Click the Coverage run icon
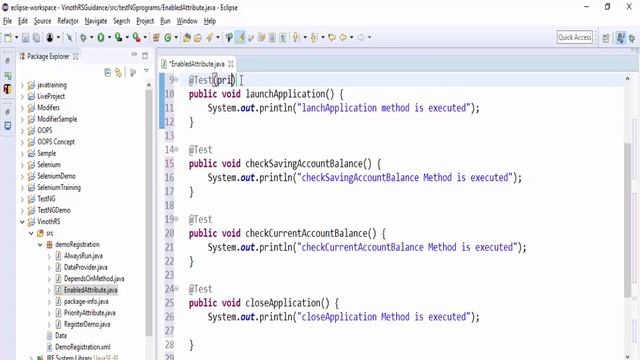 [118, 38]
